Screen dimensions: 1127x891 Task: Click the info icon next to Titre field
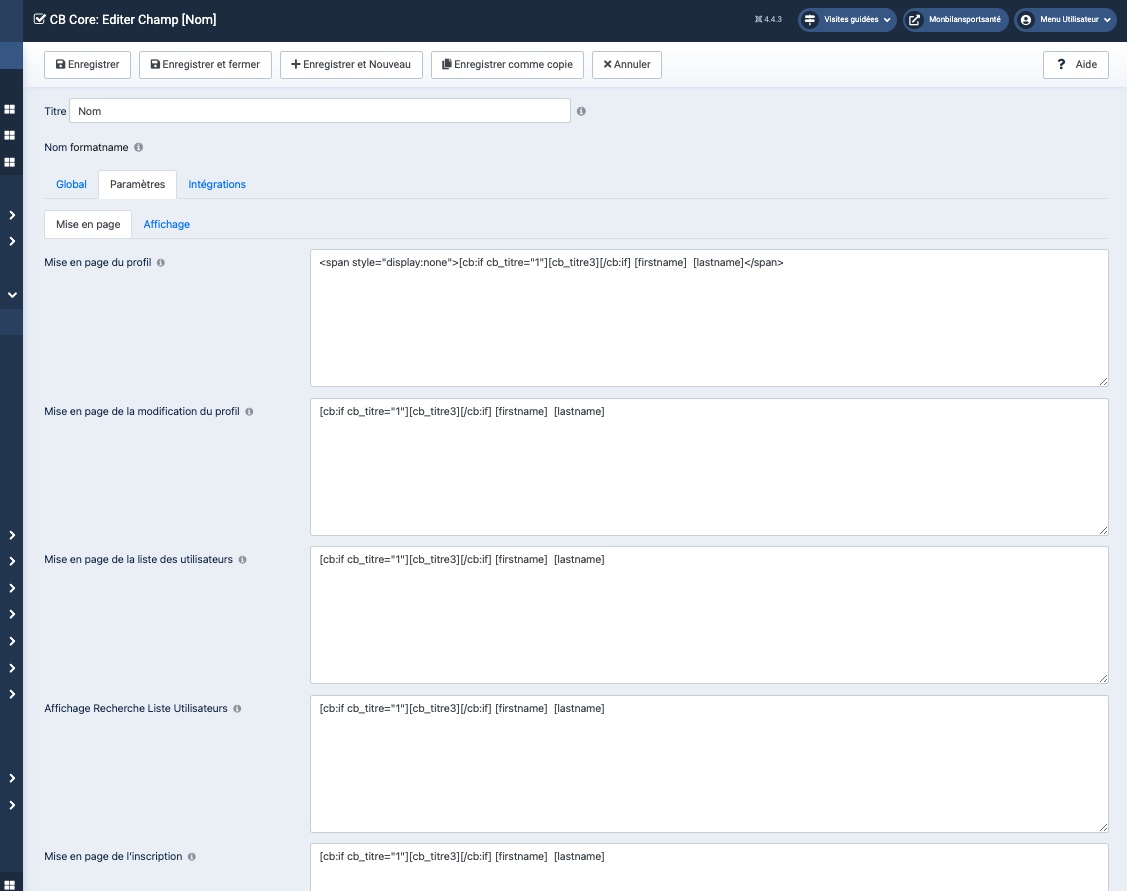(x=581, y=111)
